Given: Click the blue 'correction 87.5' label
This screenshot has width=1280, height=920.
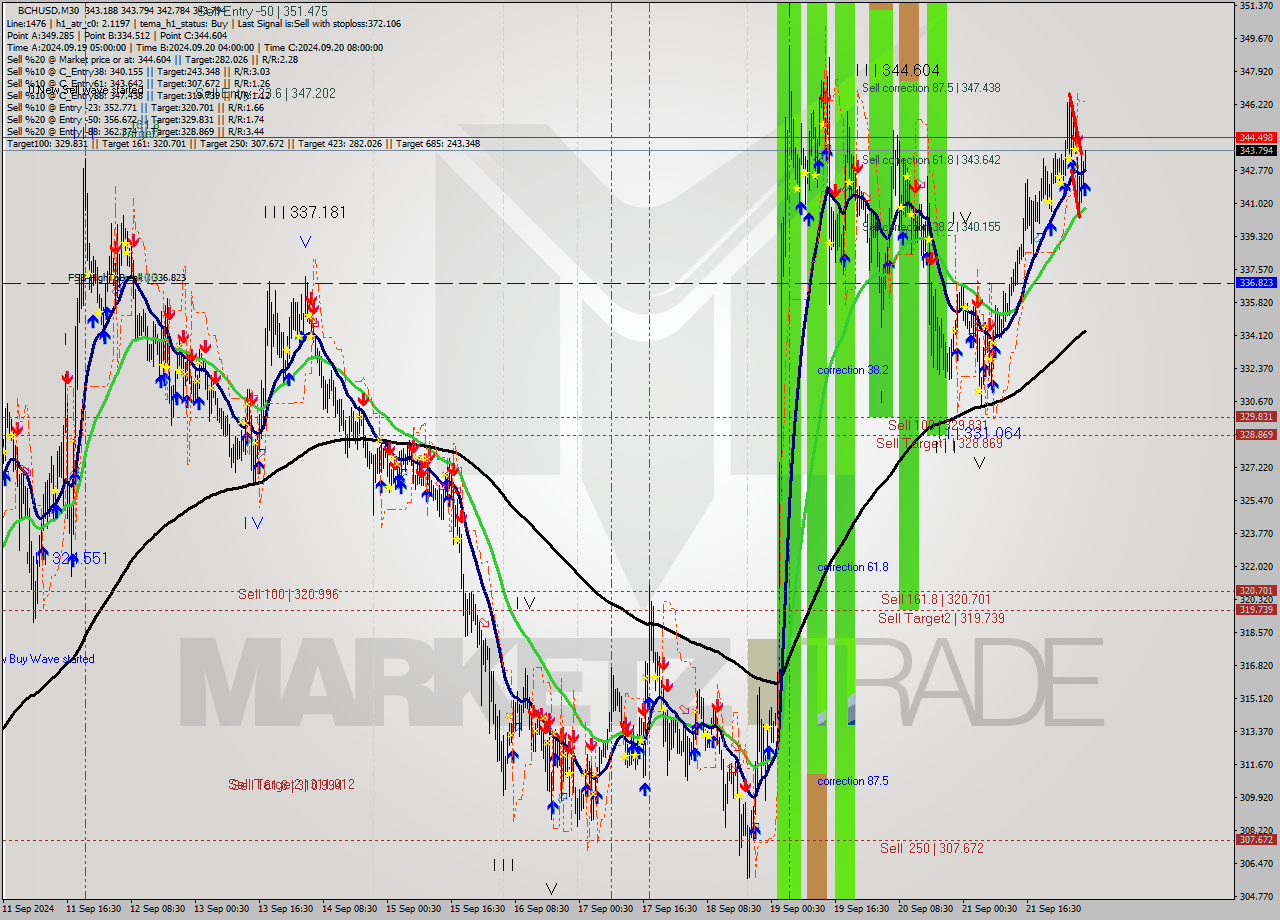Looking at the screenshot, I should (853, 781).
